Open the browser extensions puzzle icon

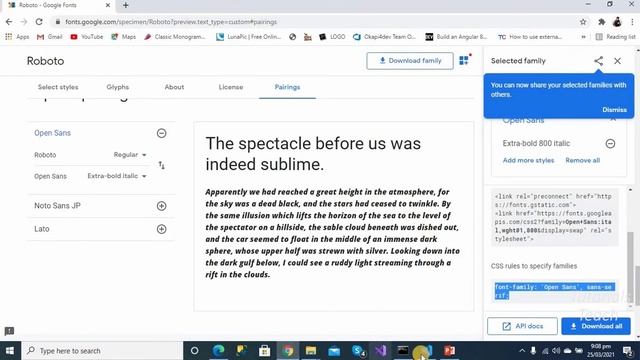click(601, 22)
